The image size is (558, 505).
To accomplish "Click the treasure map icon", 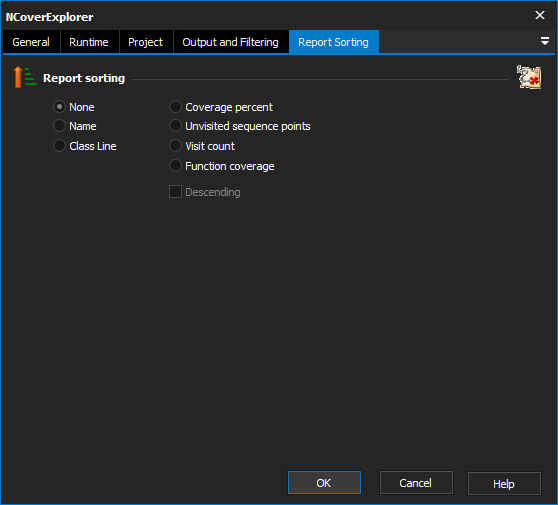I will (529, 77).
